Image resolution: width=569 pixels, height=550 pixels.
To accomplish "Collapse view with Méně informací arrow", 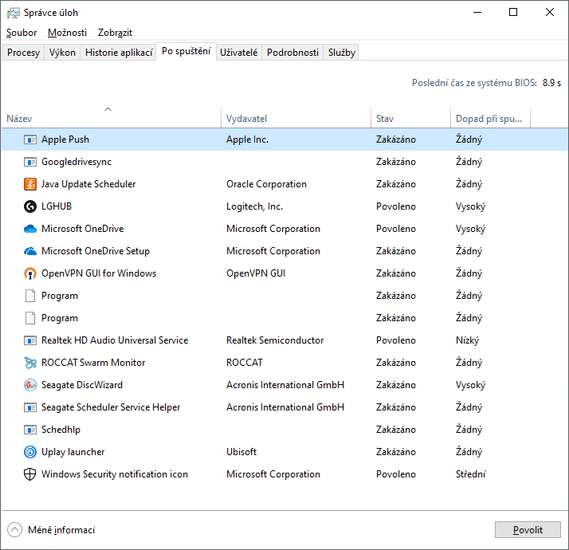I will click(x=15, y=530).
